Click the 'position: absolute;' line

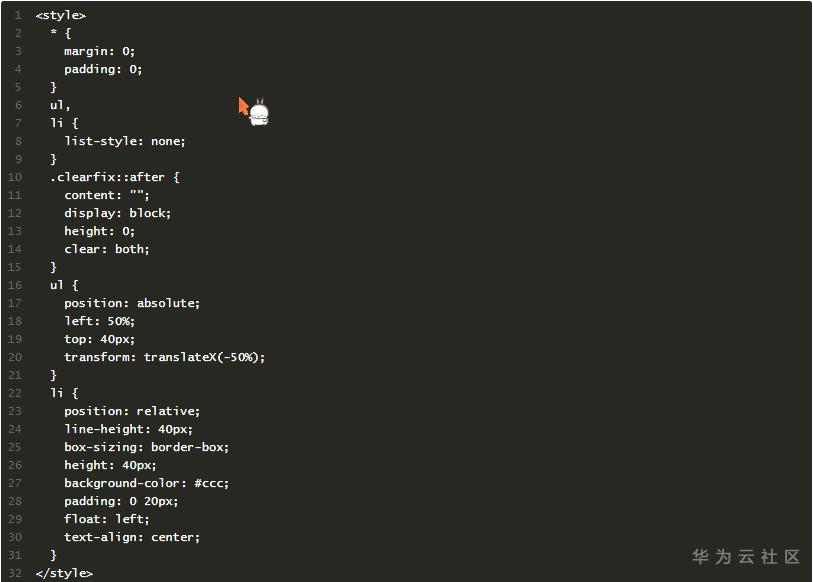point(132,303)
